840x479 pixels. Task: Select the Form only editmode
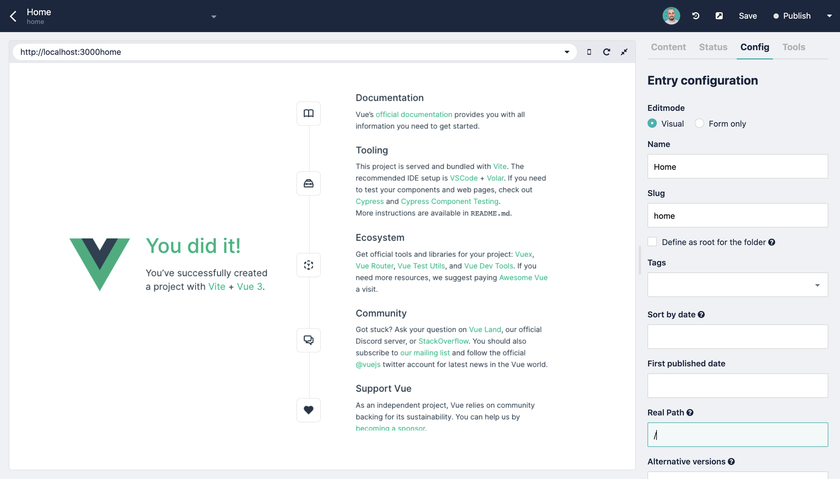coord(699,123)
